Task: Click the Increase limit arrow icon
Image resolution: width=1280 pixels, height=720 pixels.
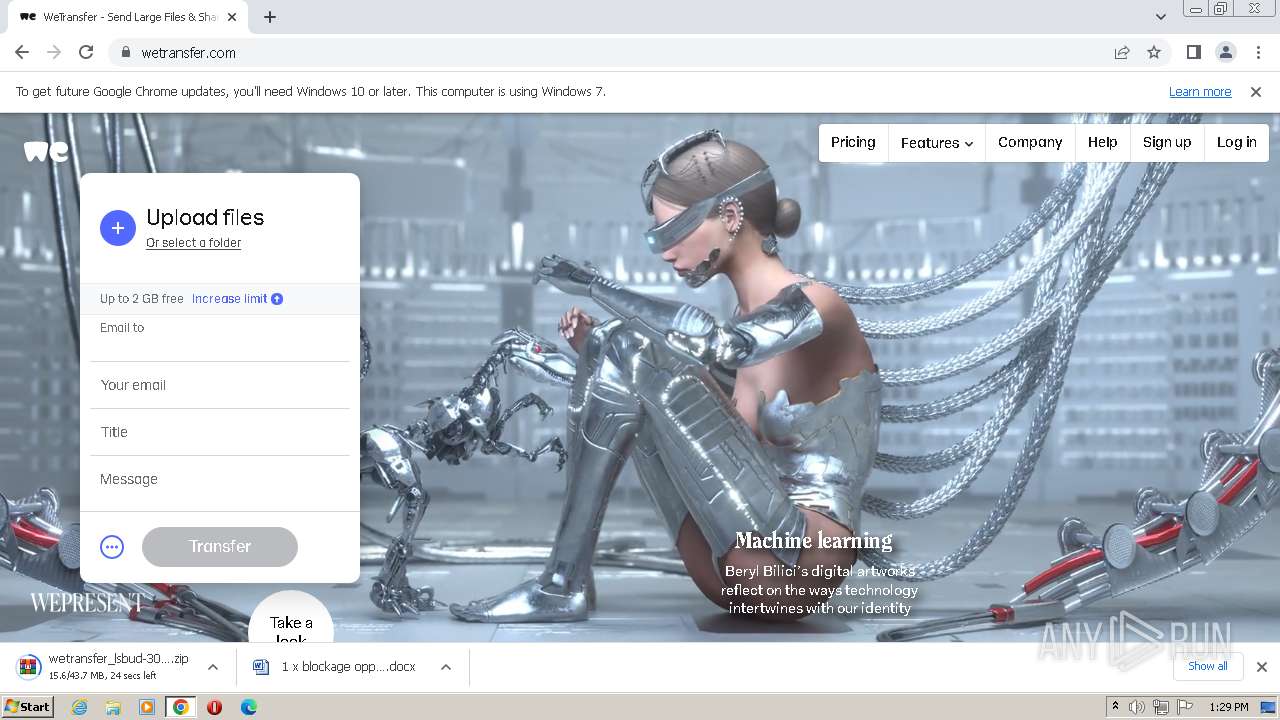Action: [x=277, y=299]
